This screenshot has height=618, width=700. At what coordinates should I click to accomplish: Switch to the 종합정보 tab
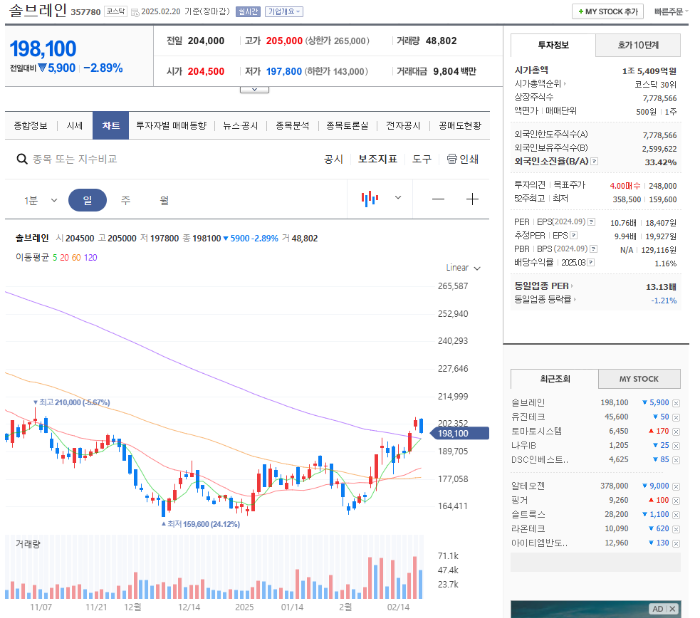point(30,126)
